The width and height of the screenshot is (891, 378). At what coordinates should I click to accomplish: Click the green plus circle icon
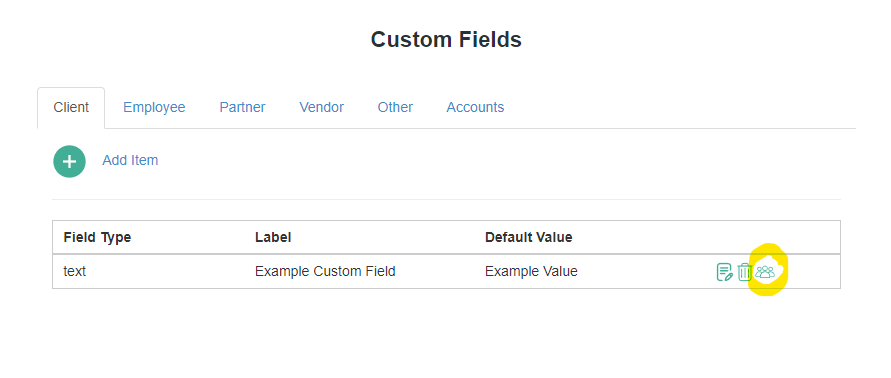coord(69,161)
